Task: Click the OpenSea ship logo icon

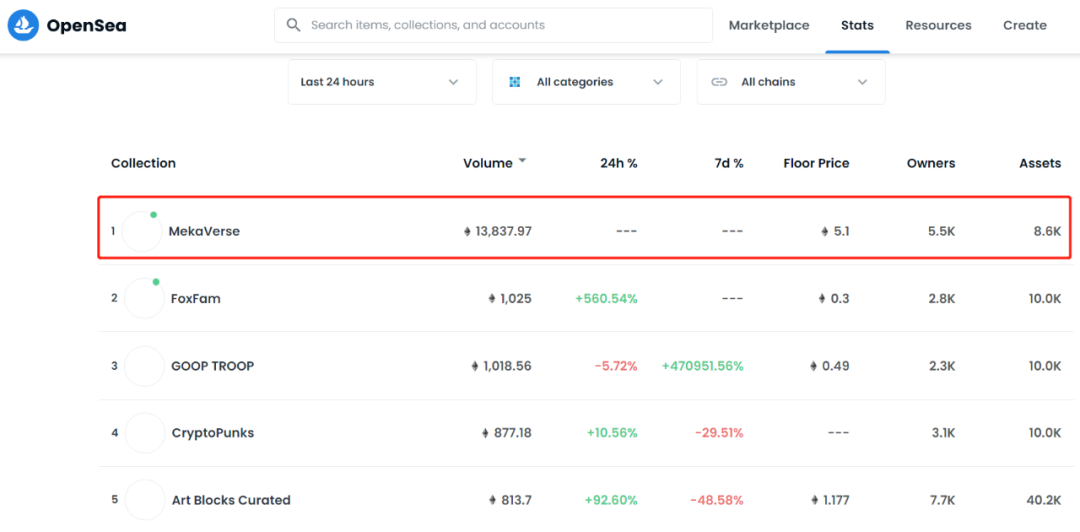Action: (23, 25)
